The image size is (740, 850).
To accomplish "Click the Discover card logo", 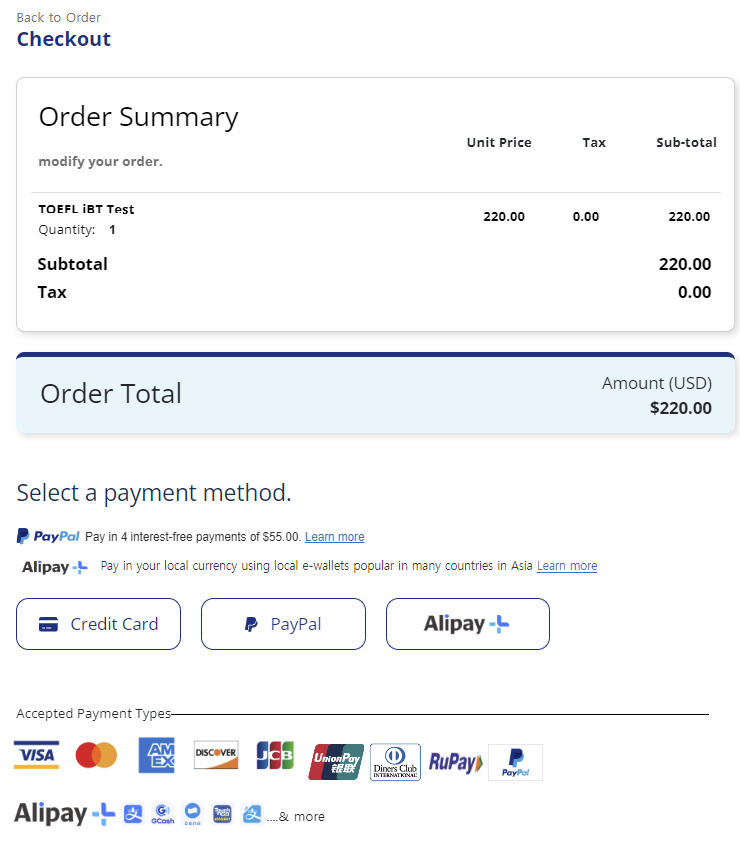I will click(216, 755).
